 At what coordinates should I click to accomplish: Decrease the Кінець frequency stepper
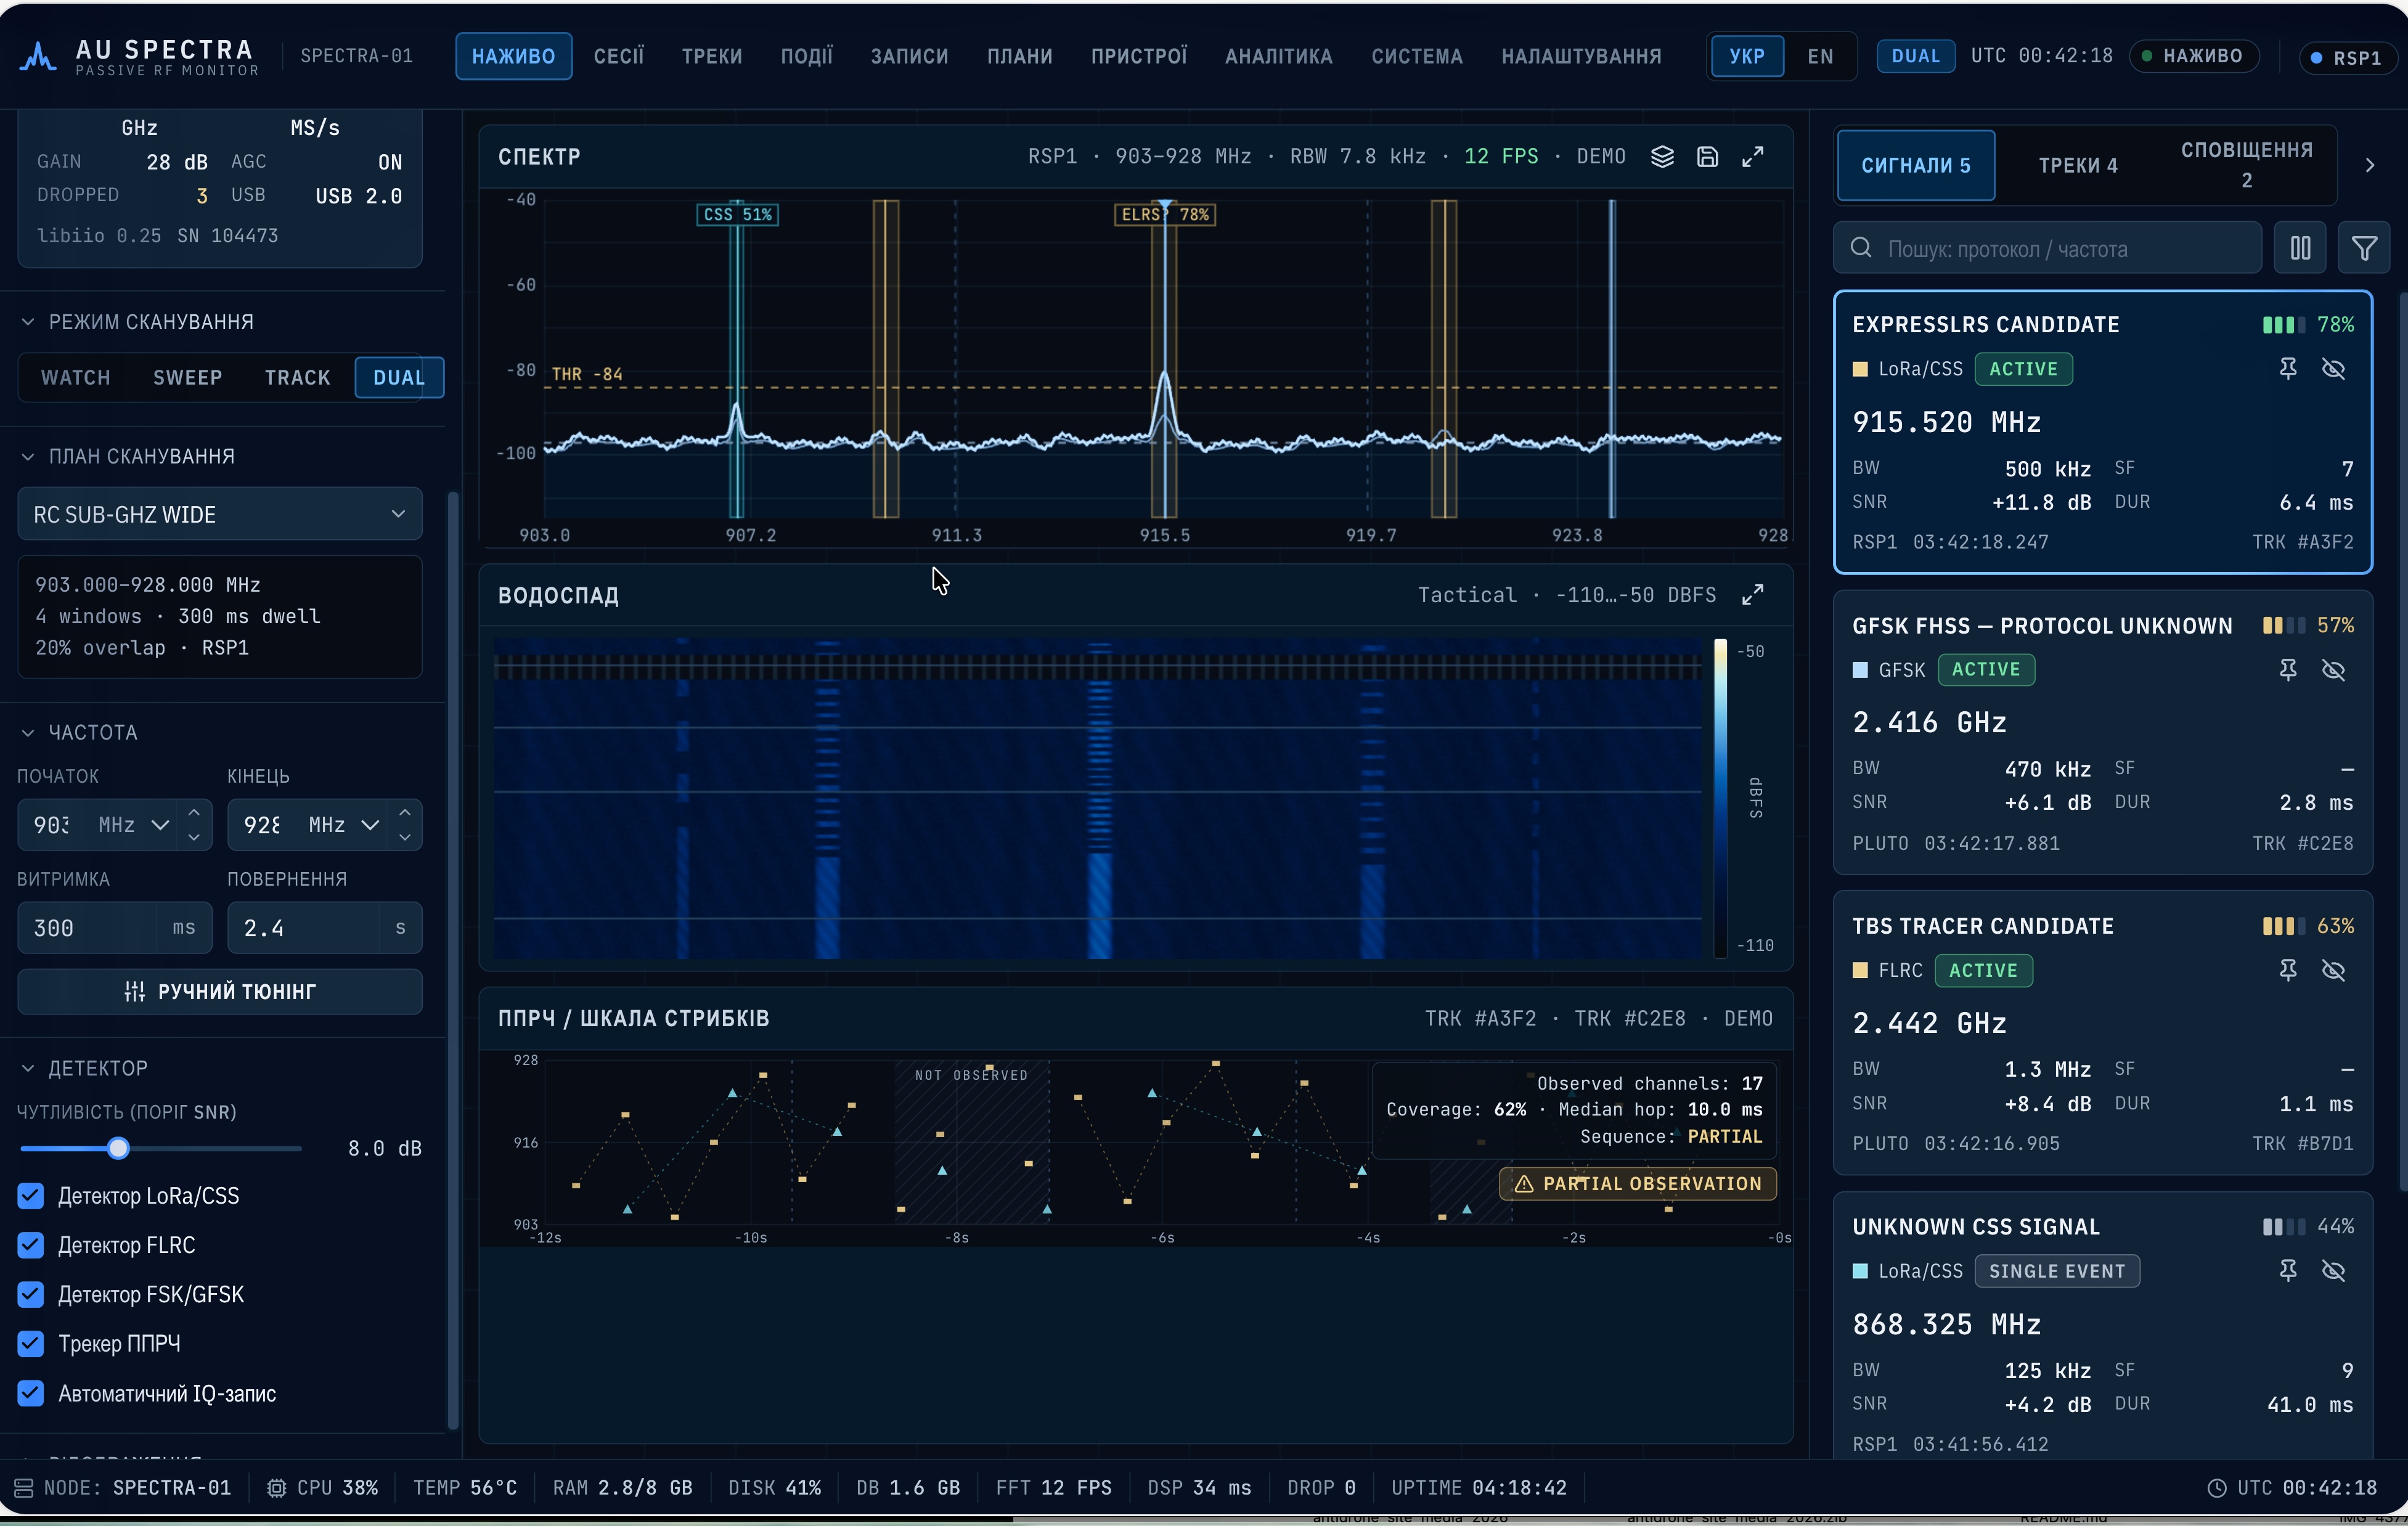[x=405, y=838]
